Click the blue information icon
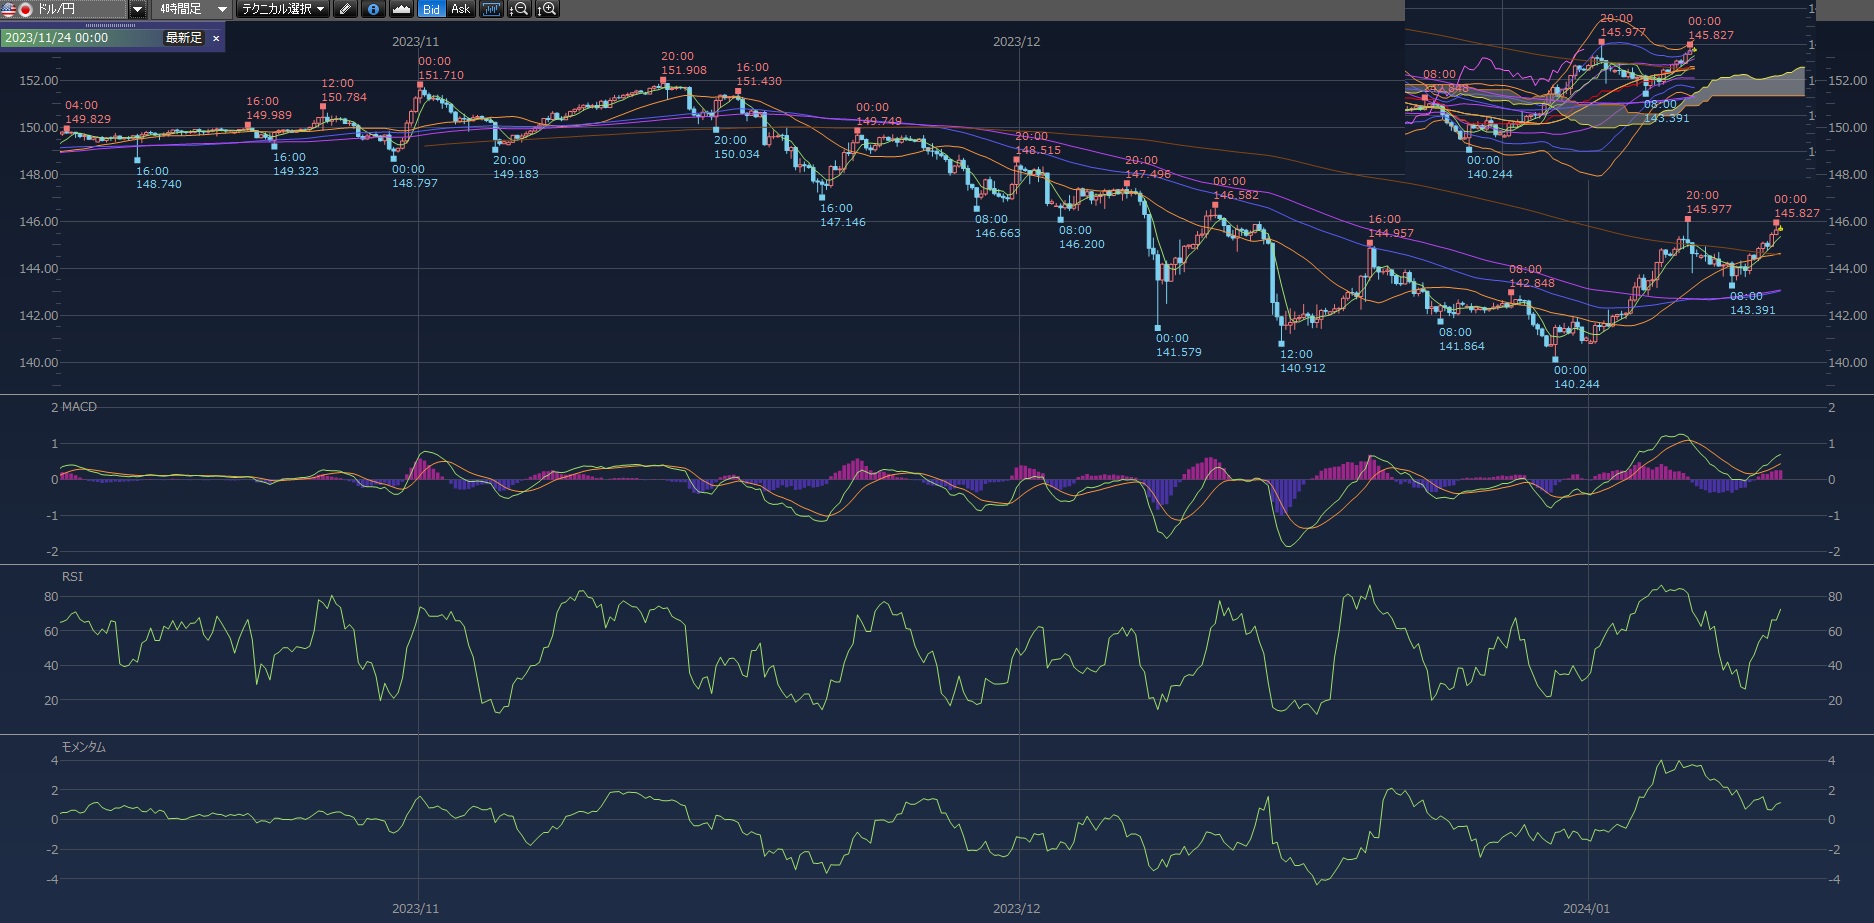 coord(373,9)
